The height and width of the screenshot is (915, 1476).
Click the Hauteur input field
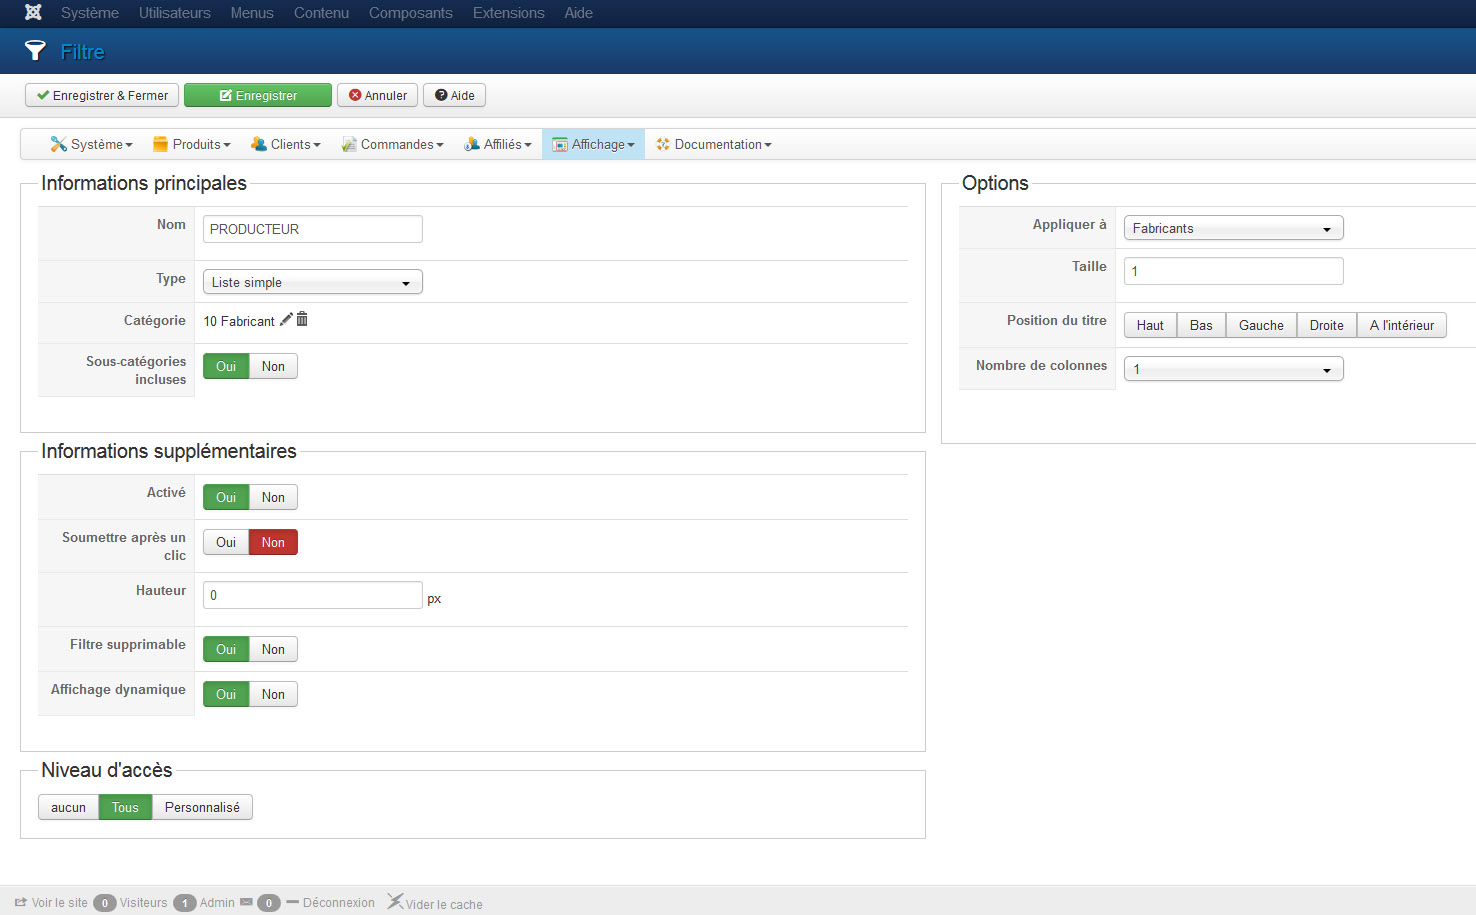[312, 595]
